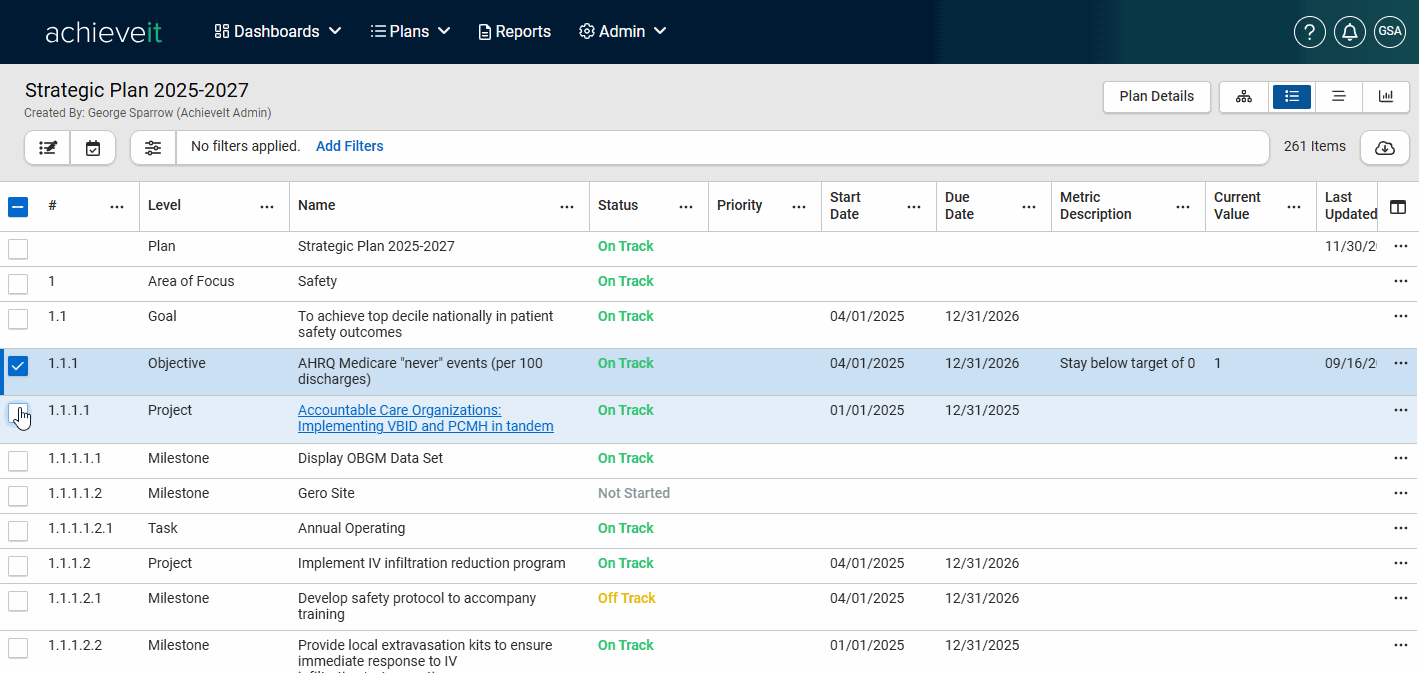This screenshot has width=1419, height=673.
Task: Click the Not Started status text
Action: [x=634, y=493]
